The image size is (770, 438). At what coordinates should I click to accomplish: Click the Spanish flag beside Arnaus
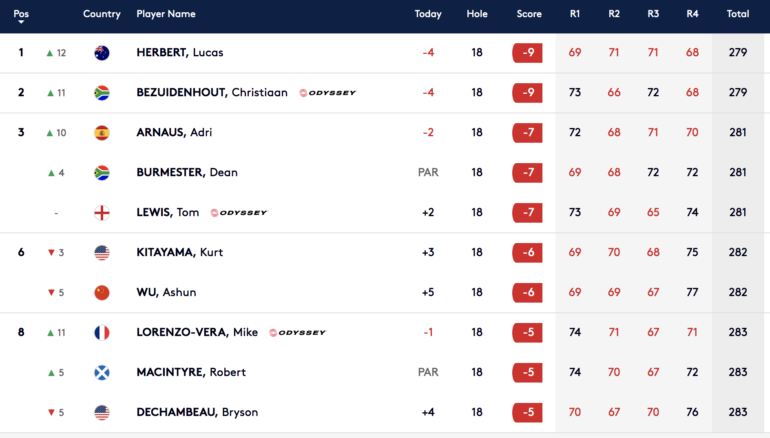pyautogui.click(x=102, y=133)
